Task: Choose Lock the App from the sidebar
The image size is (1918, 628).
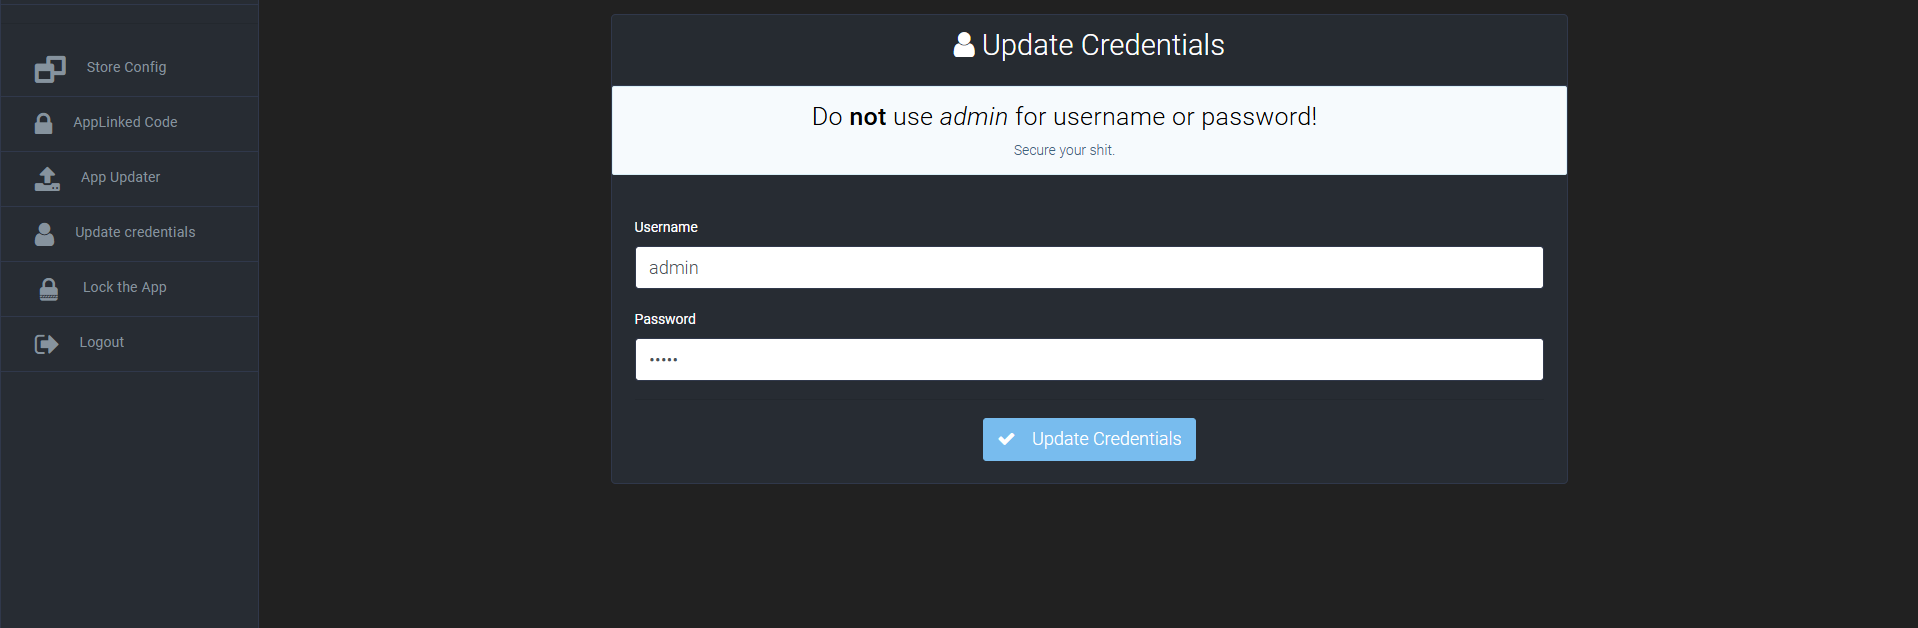Action: coord(124,287)
